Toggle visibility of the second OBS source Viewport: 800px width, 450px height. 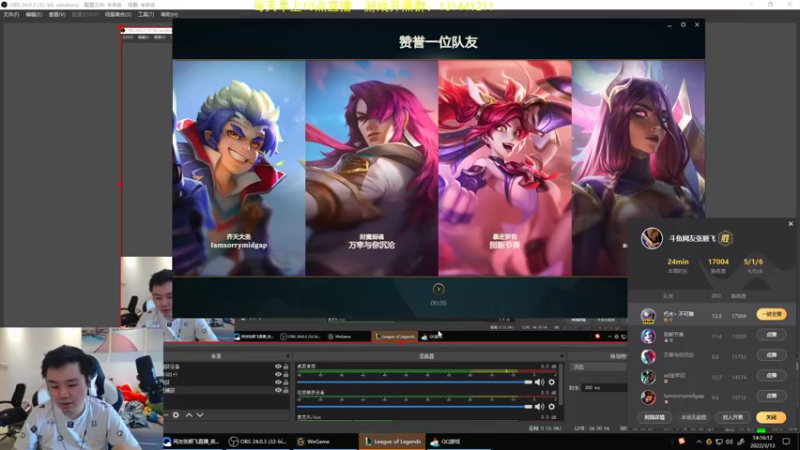click(278, 374)
